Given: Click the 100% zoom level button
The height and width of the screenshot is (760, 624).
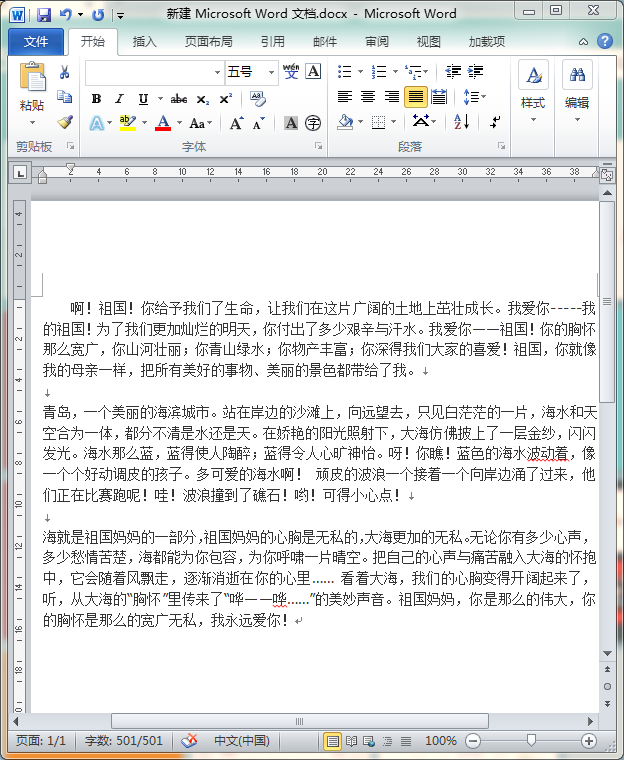Looking at the screenshot, I should [441, 741].
